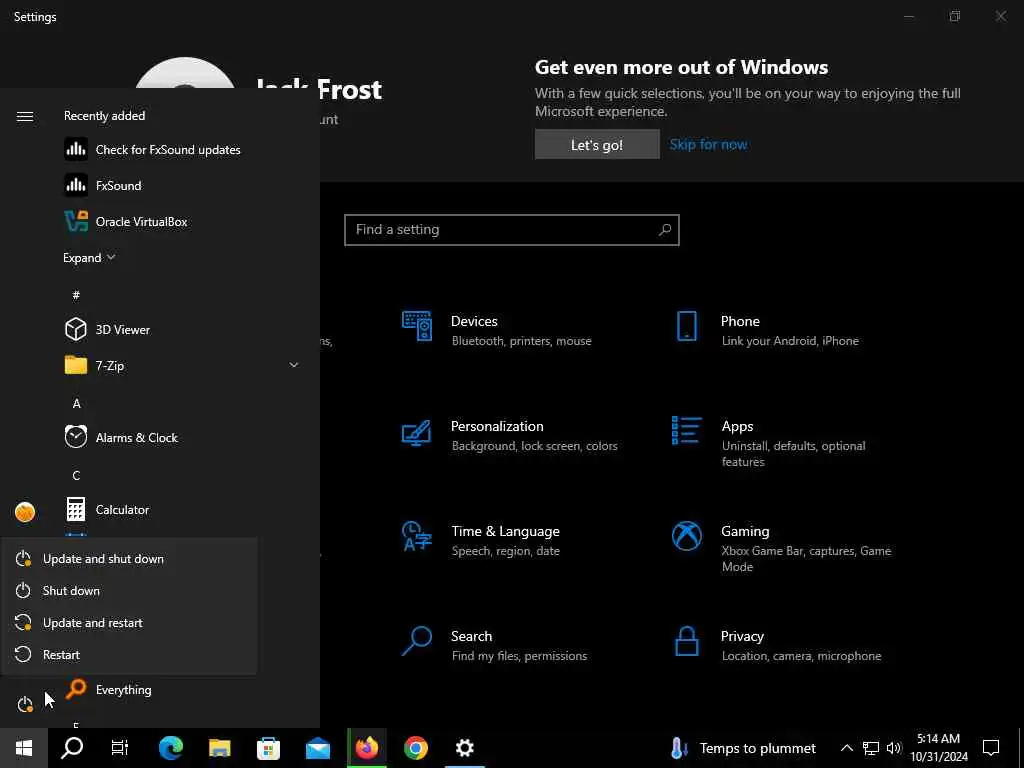This screenshot has height=768, width=1024.
Task: Open taskbar Search
Action: (72, 748)
